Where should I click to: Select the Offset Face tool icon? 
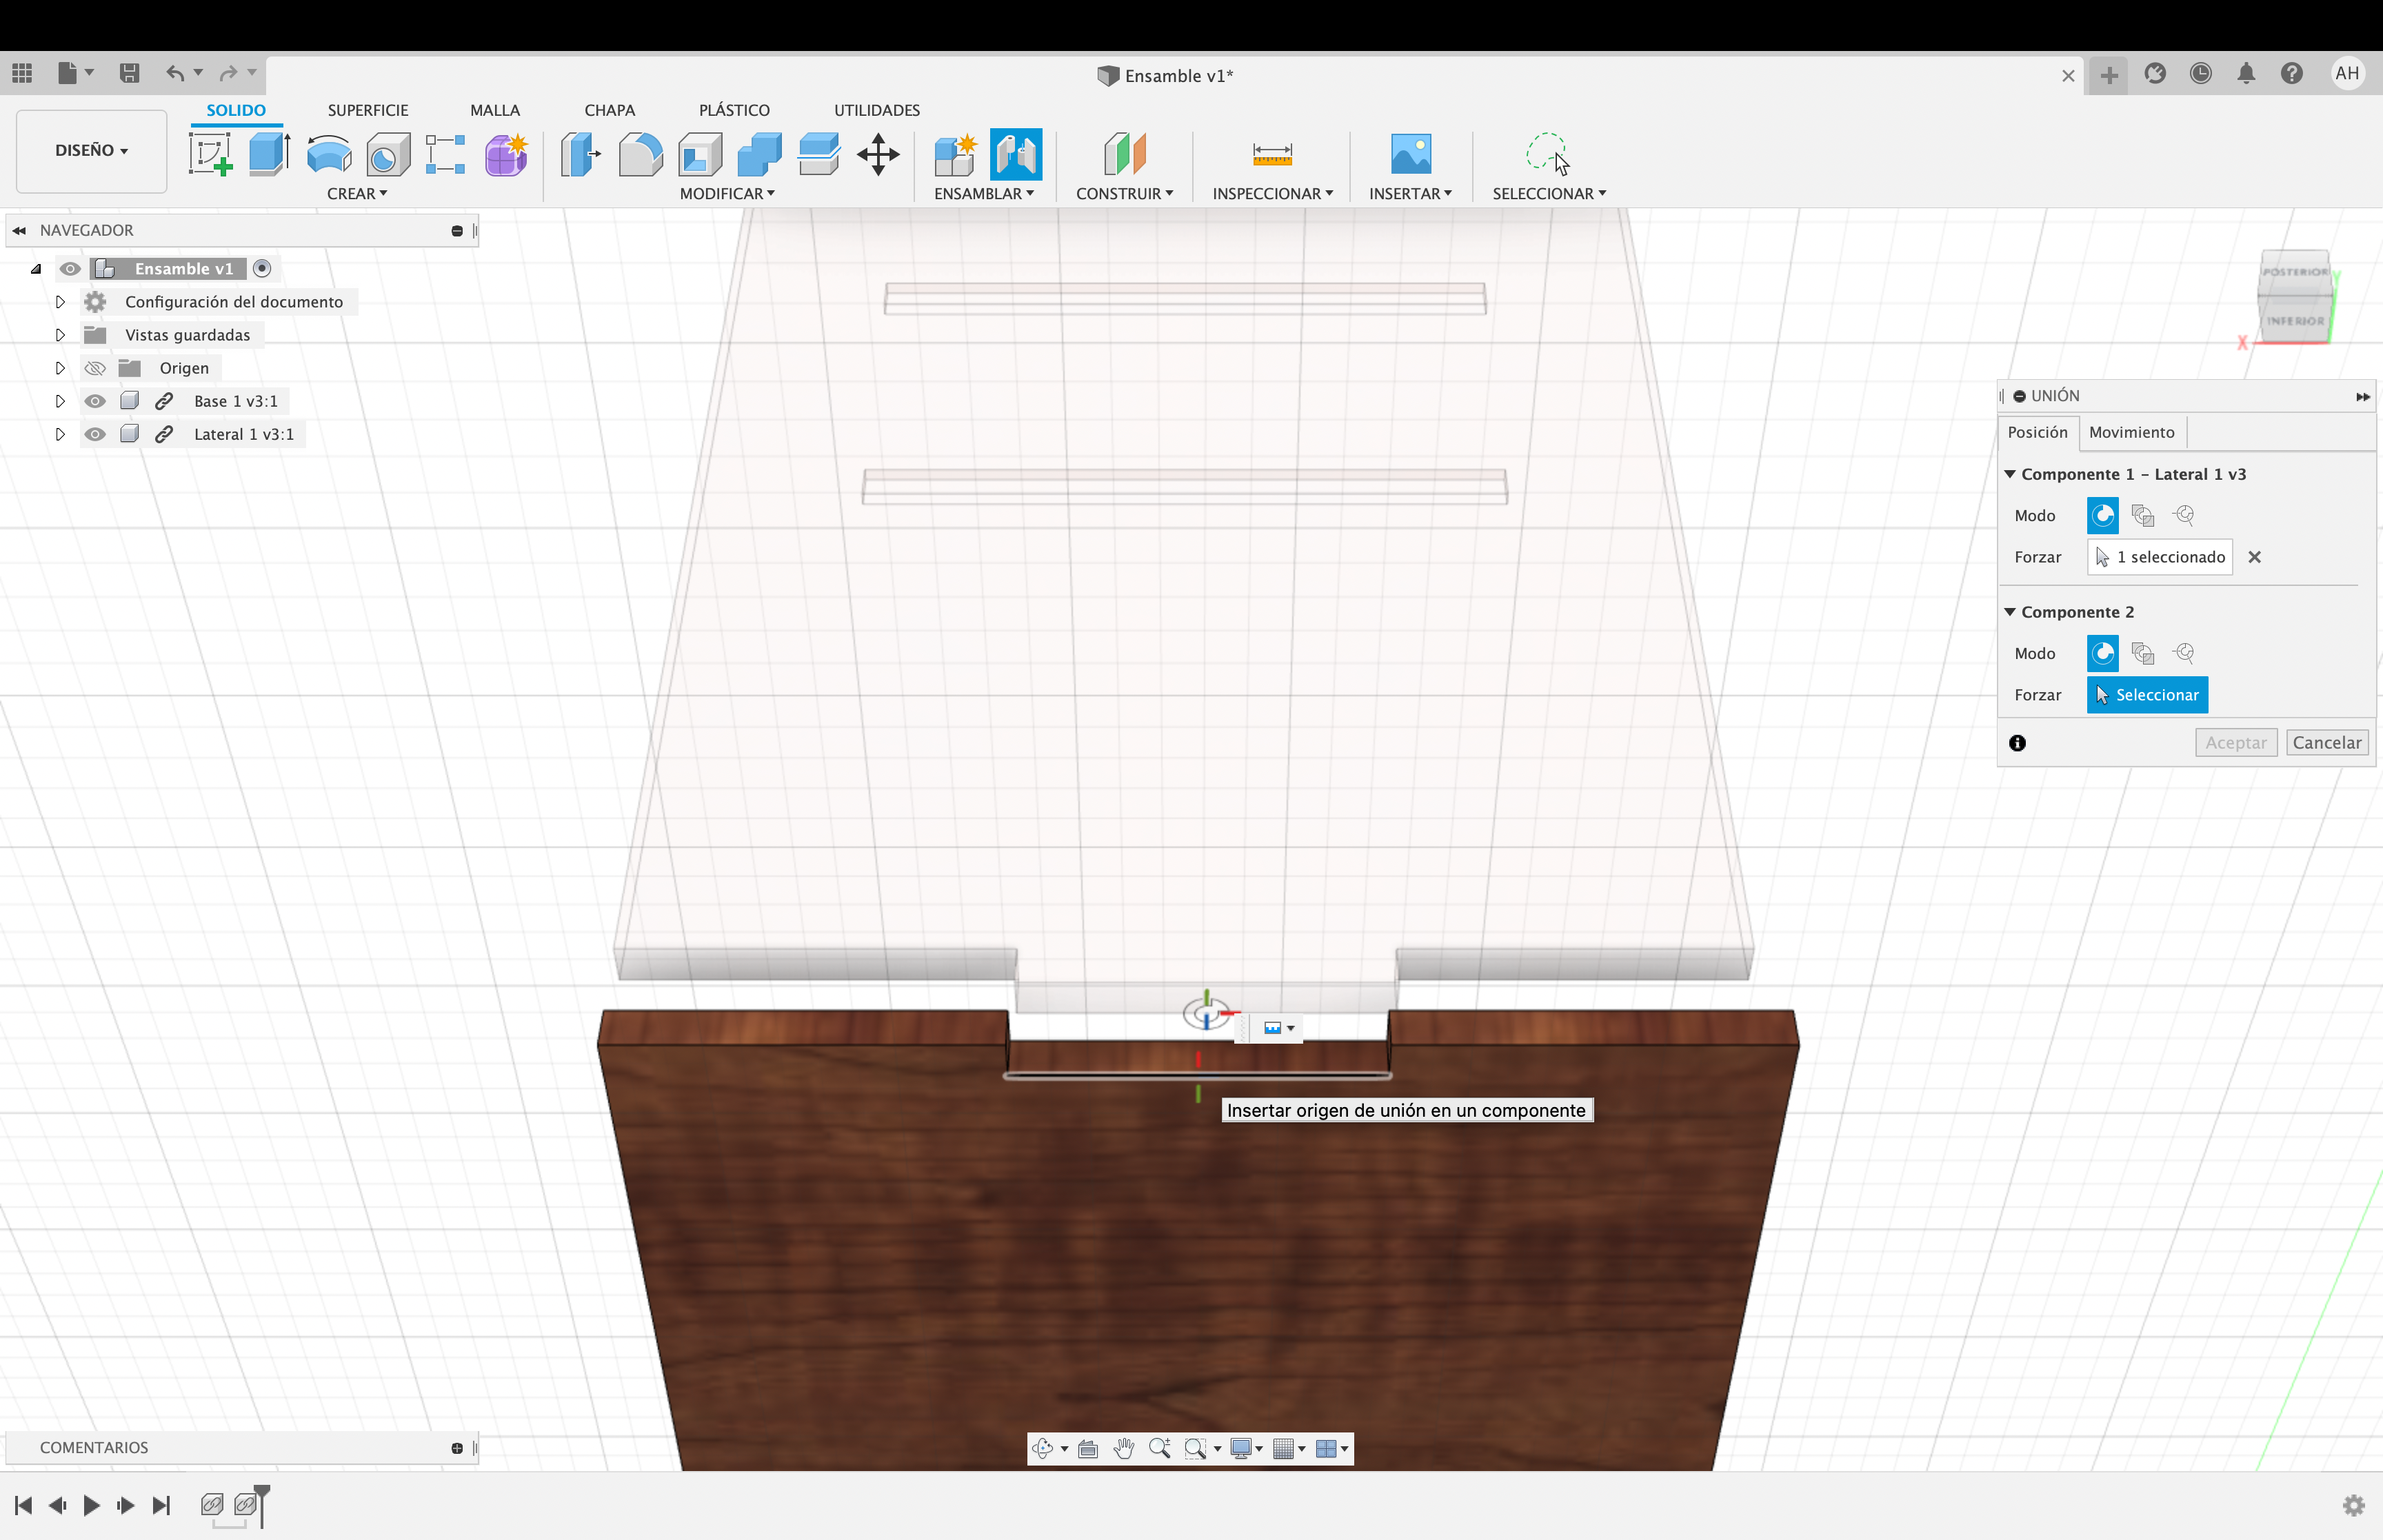819,155
